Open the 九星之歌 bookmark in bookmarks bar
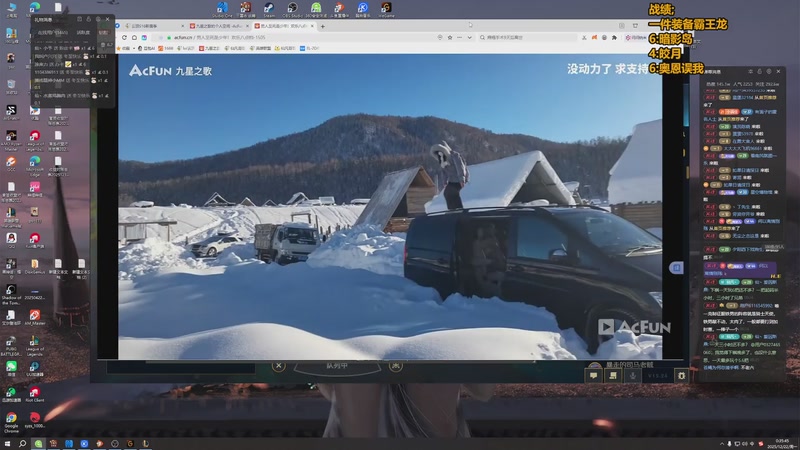Image resolution: width=800 pixels, height=450 pixels. (x=210, y=48)
